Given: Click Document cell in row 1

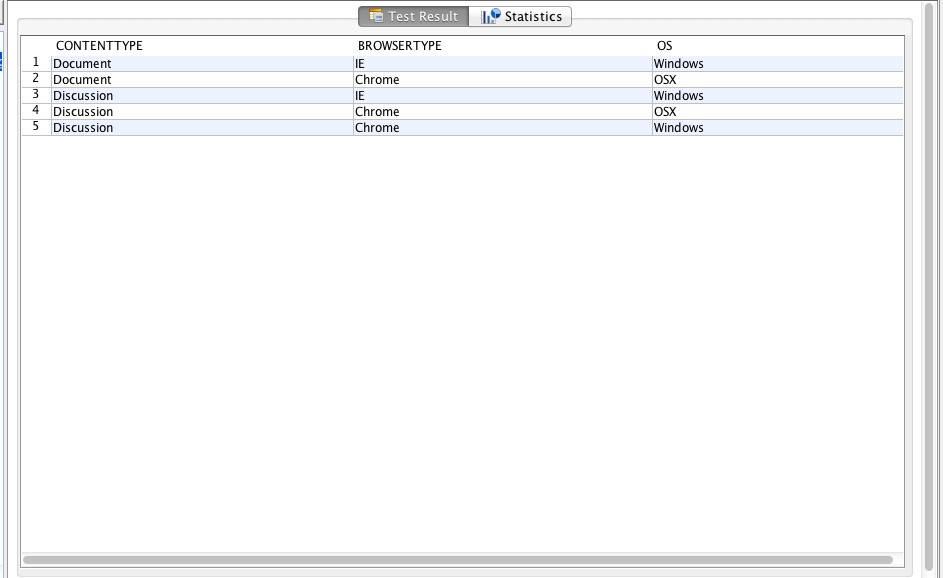Looking at the screenshot, I should [202, 64].
